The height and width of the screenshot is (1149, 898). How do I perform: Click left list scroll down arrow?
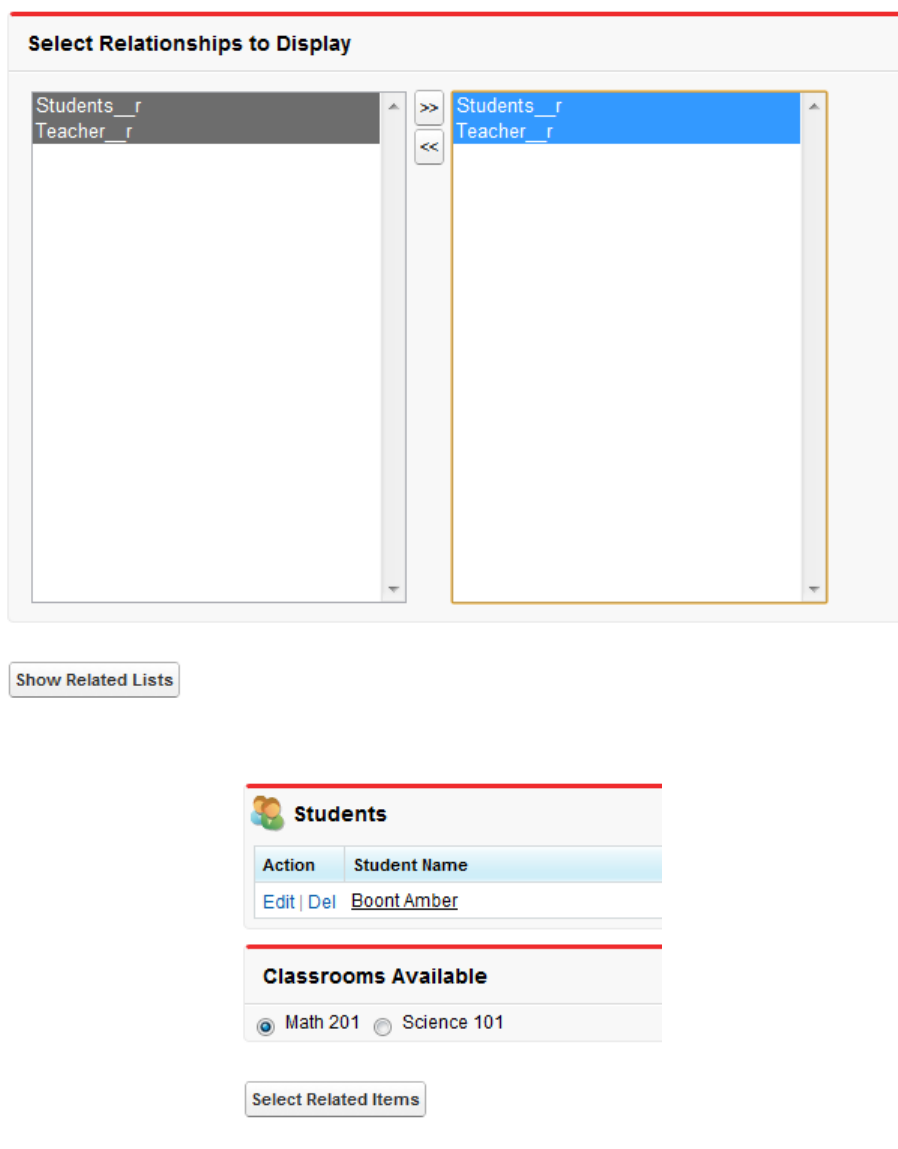tap(394, 589)
